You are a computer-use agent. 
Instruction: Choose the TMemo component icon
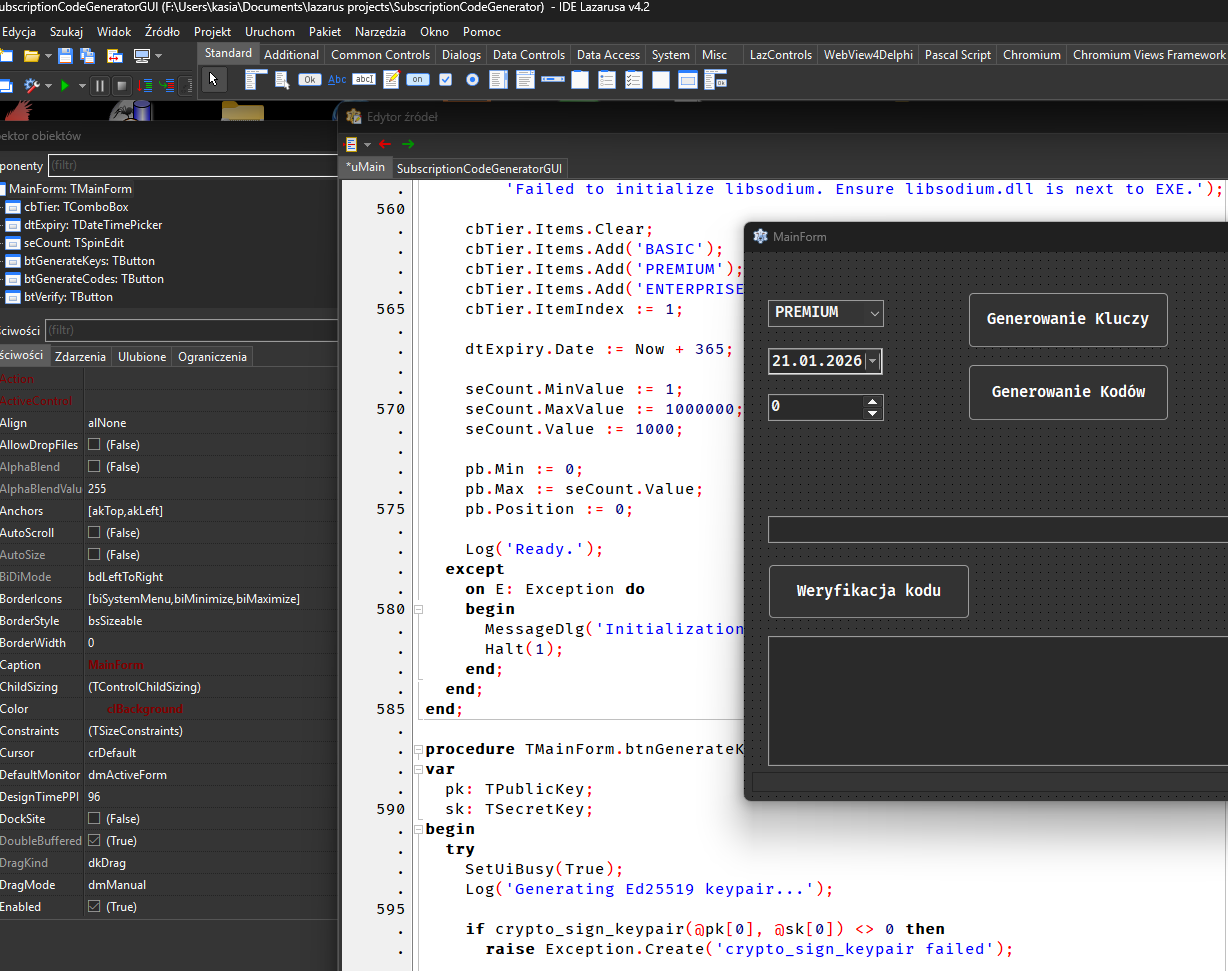point(391,80)
